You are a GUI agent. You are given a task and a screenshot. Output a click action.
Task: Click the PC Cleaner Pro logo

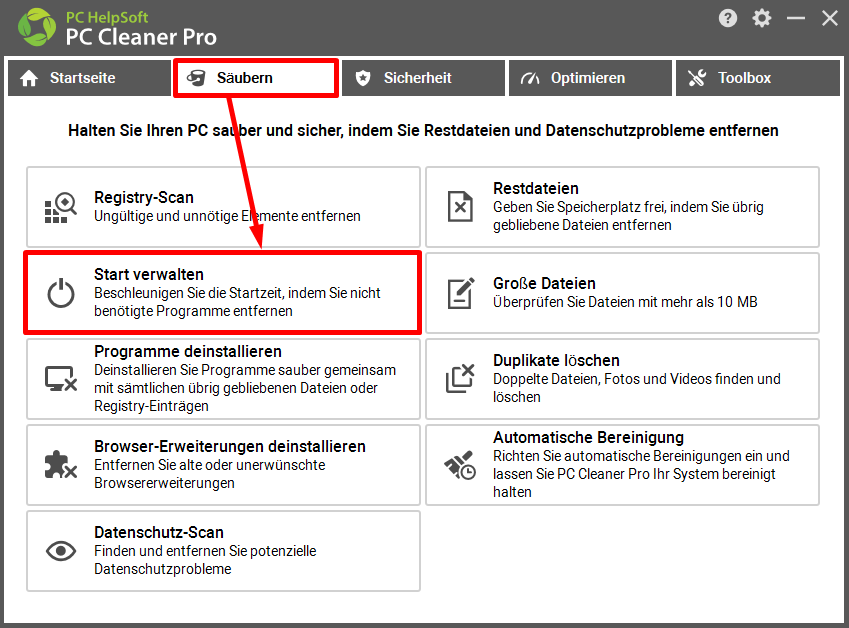point(35,27)
